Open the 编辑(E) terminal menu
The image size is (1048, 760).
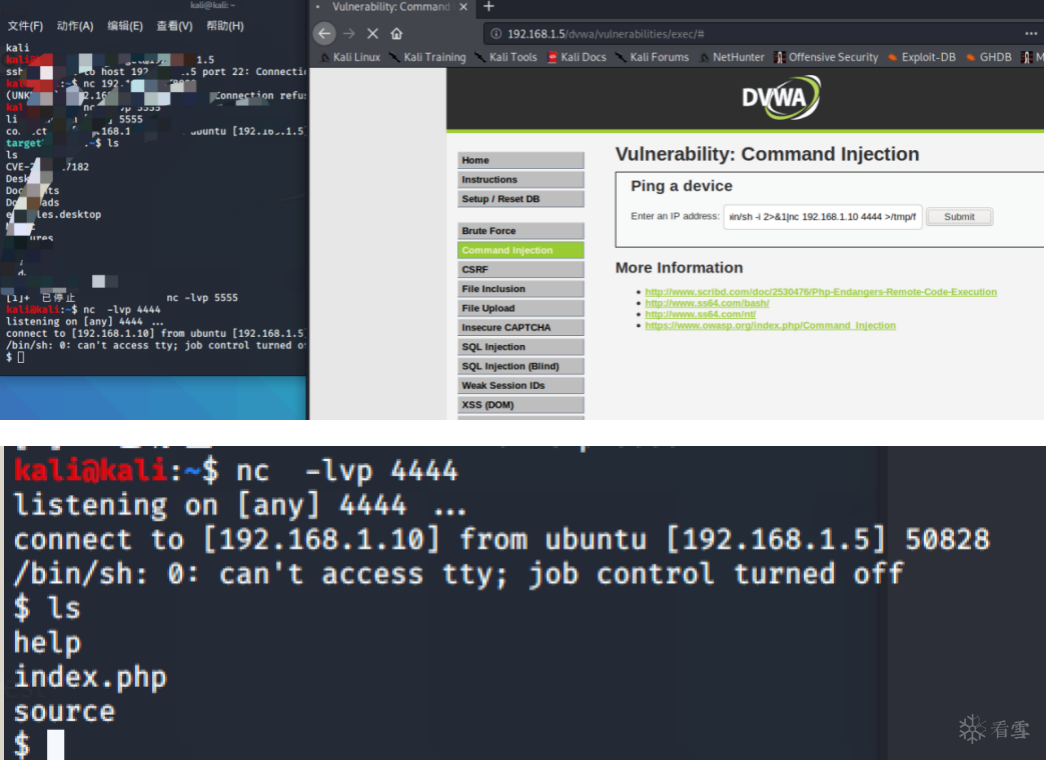(125, 26)
